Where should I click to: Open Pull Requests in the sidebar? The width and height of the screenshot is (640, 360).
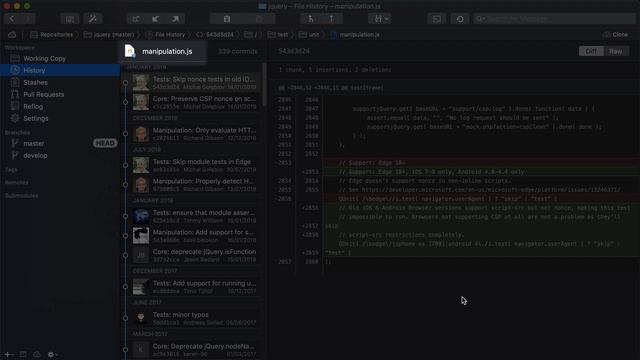click(x=60, y=94)
